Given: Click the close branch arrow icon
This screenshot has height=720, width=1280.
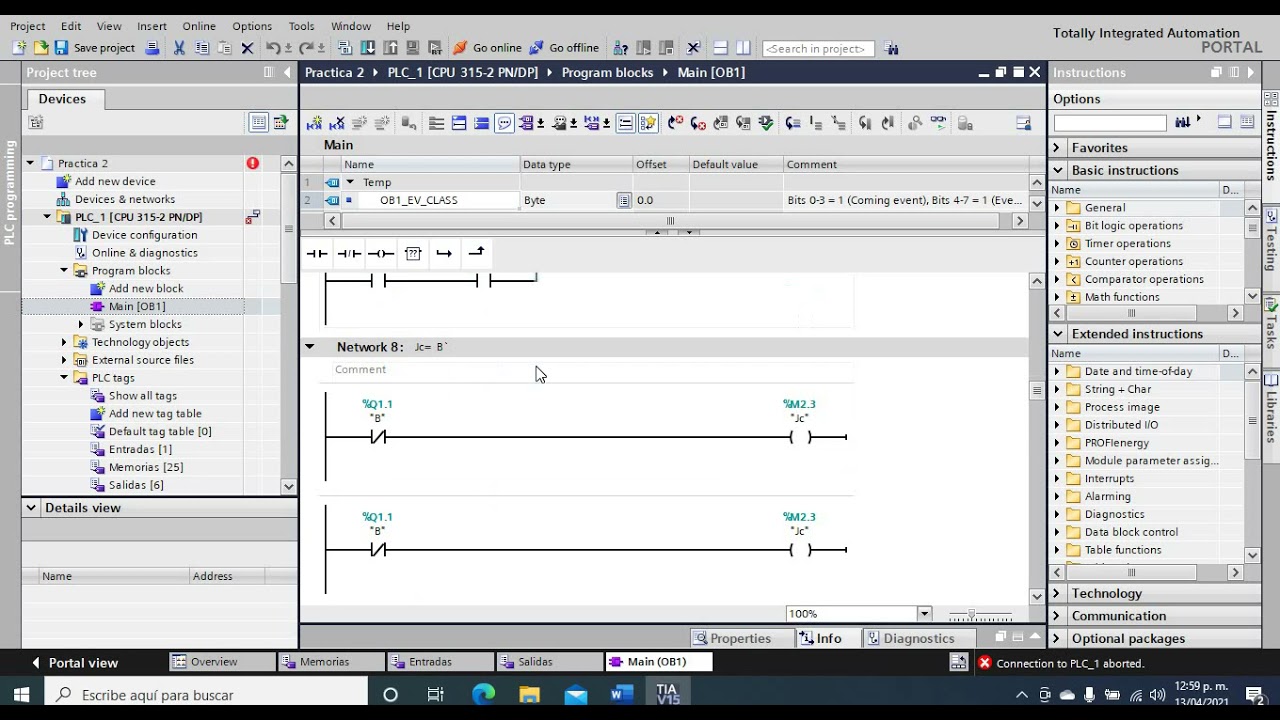Looking at the screenshot, I should (x=477, y=254).
